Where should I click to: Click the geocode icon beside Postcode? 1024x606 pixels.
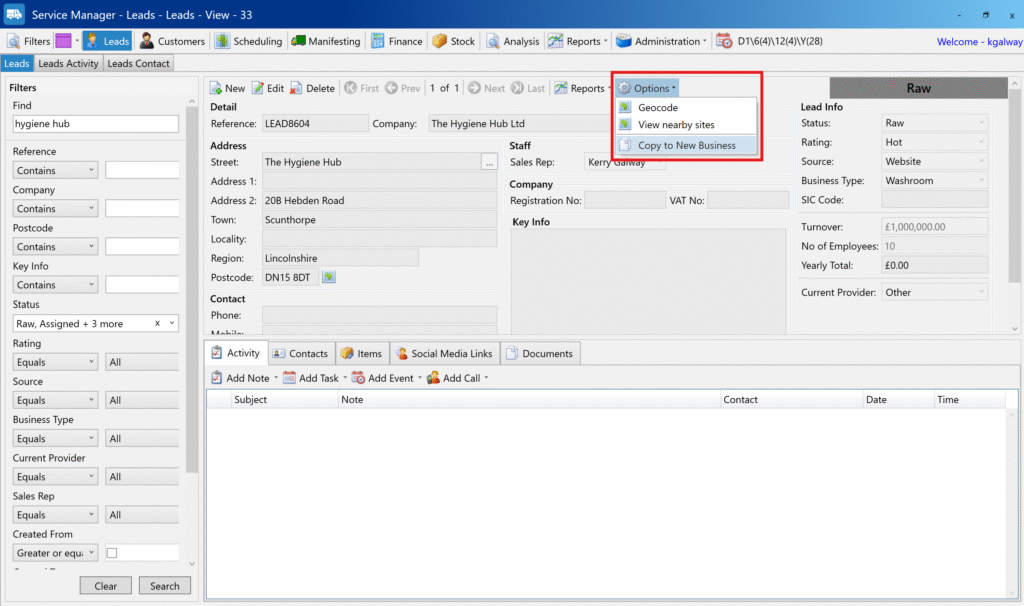click(328, 277)
